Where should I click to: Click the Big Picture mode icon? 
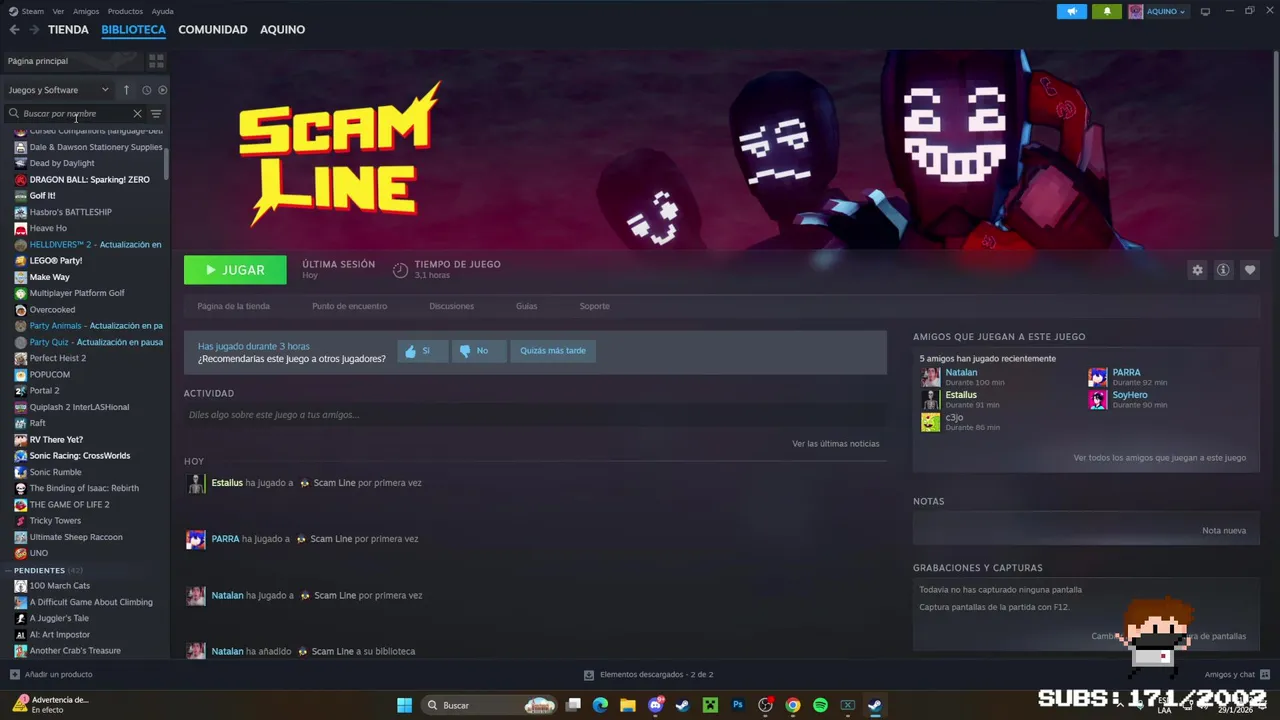click(x=1205, y=12)
